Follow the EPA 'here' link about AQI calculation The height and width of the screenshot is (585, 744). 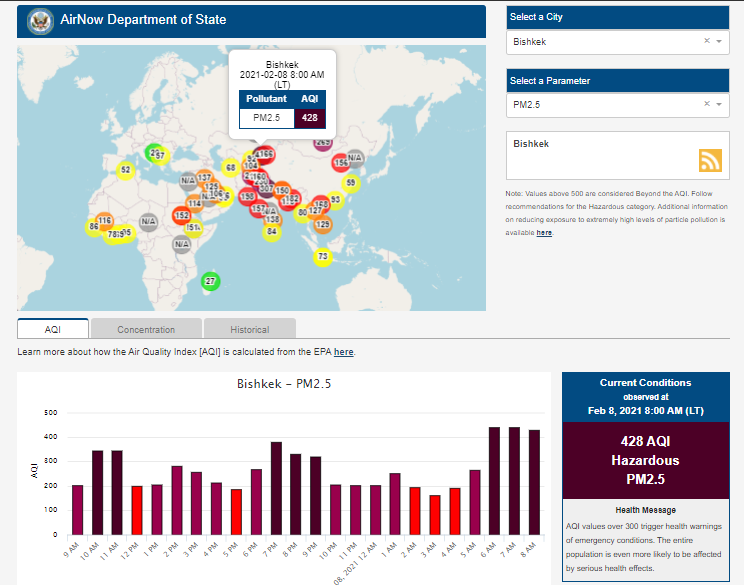click(343, 352)
